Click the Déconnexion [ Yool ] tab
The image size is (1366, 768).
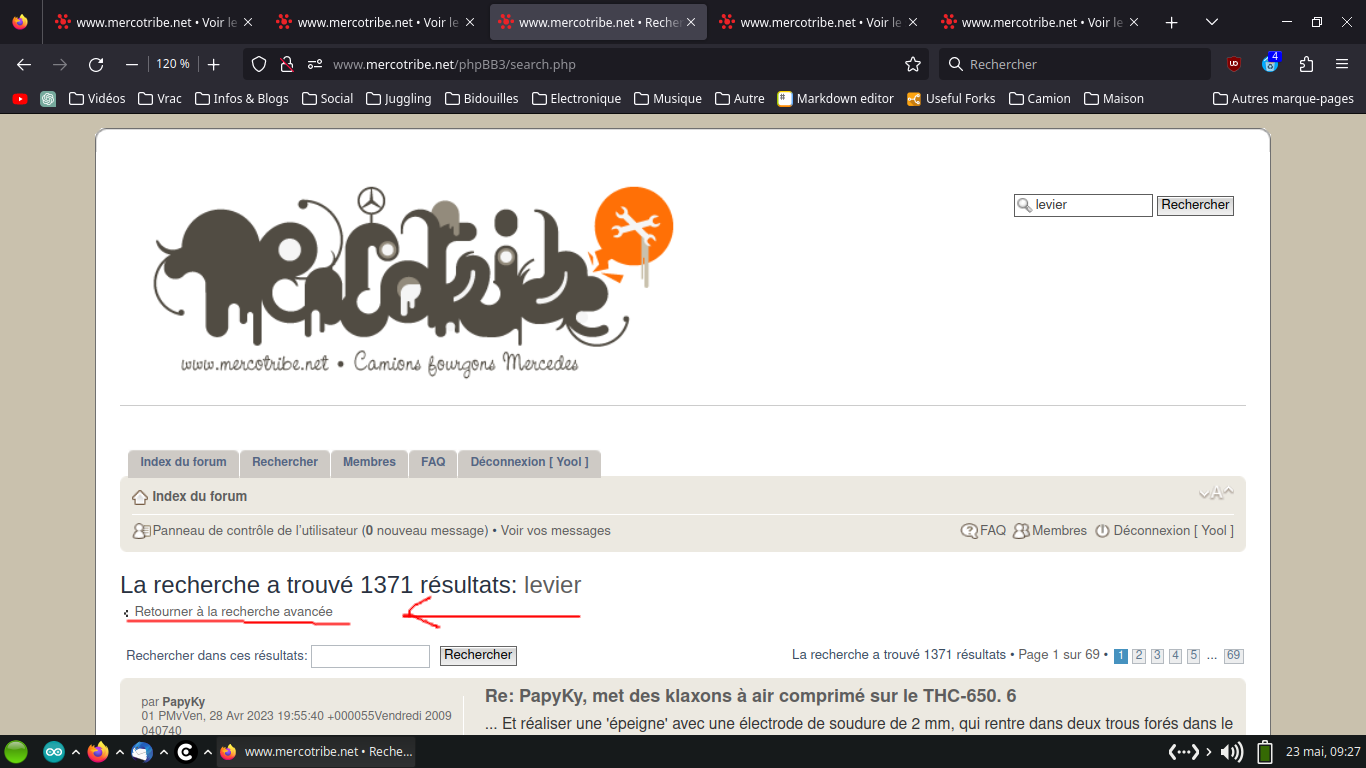(x=530, y=462)
